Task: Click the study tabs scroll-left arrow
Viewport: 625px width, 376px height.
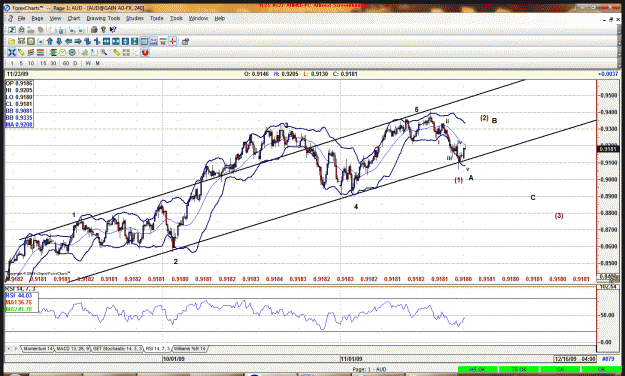Action: point(9,349)
